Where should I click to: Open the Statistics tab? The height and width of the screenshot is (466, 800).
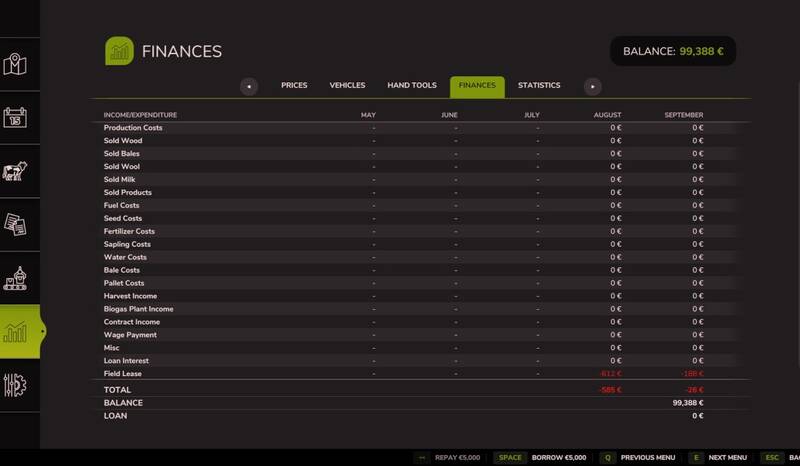[539, 86]
